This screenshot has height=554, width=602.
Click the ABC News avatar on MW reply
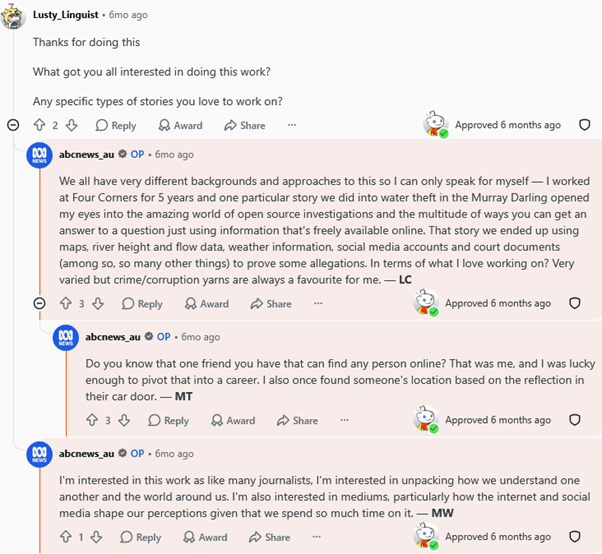click(x=40, y=454)
